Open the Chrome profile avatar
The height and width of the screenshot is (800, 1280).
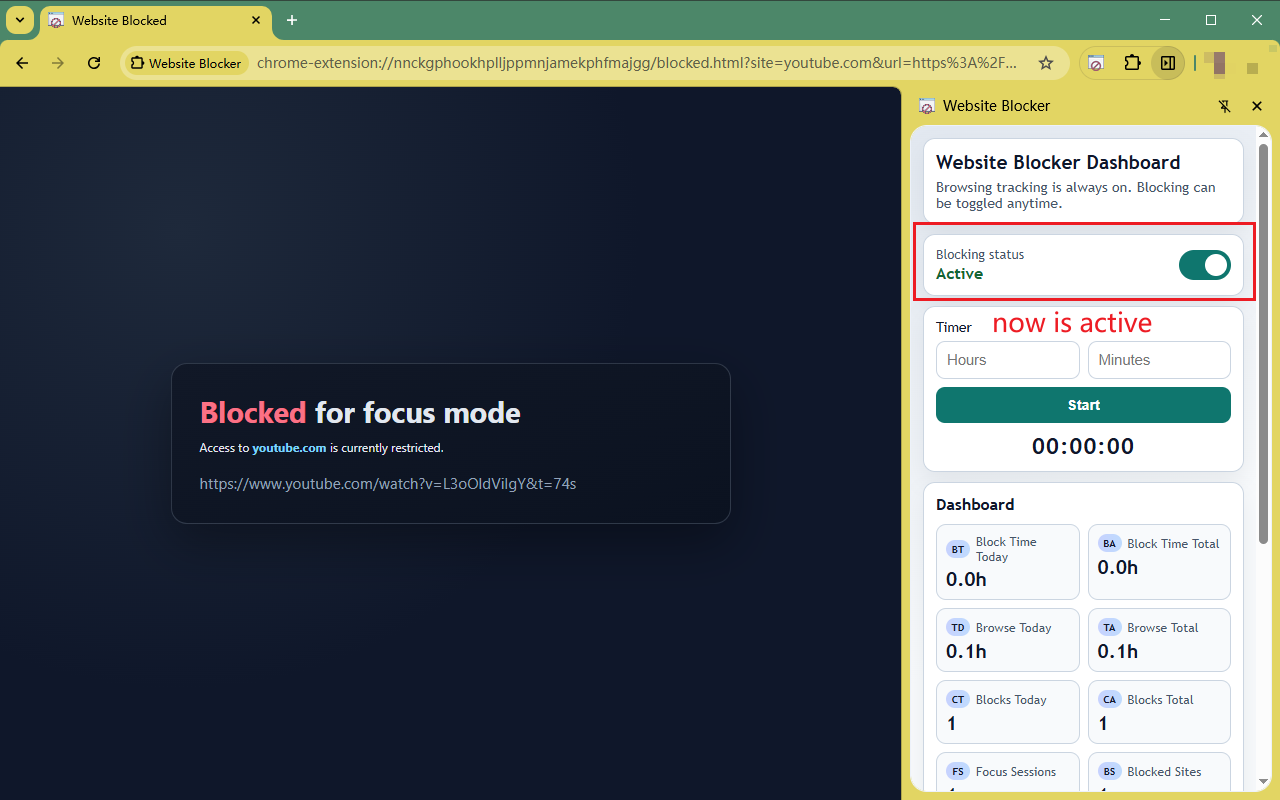pyautogui.click(x=1217, y=63)
